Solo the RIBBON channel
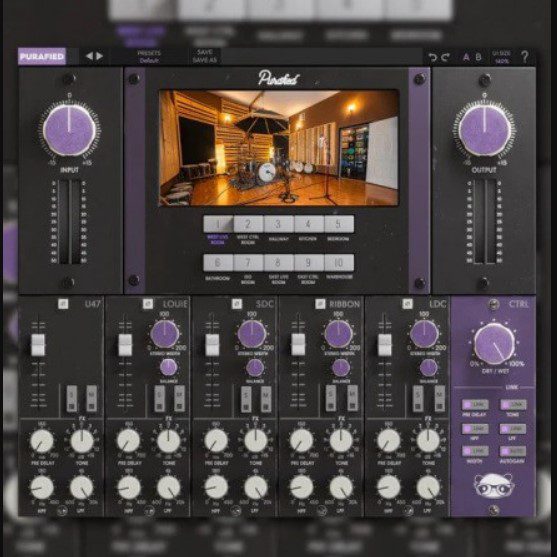This screenshot has height=557, width=557. pos(331,399)
